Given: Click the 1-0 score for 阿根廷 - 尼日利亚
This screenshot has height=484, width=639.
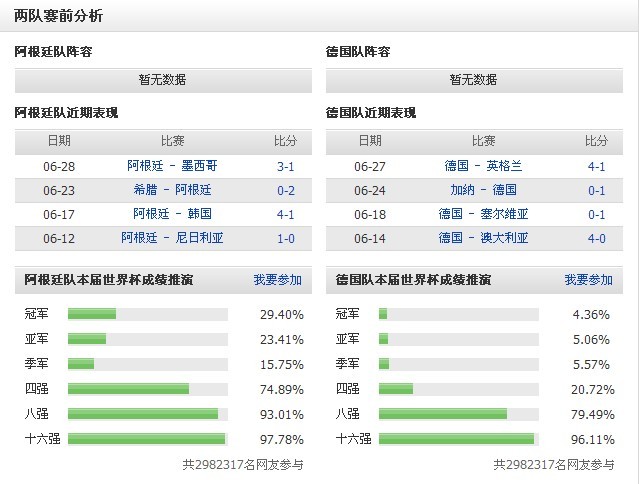Looking at the screenshot, I should point(285,238).
